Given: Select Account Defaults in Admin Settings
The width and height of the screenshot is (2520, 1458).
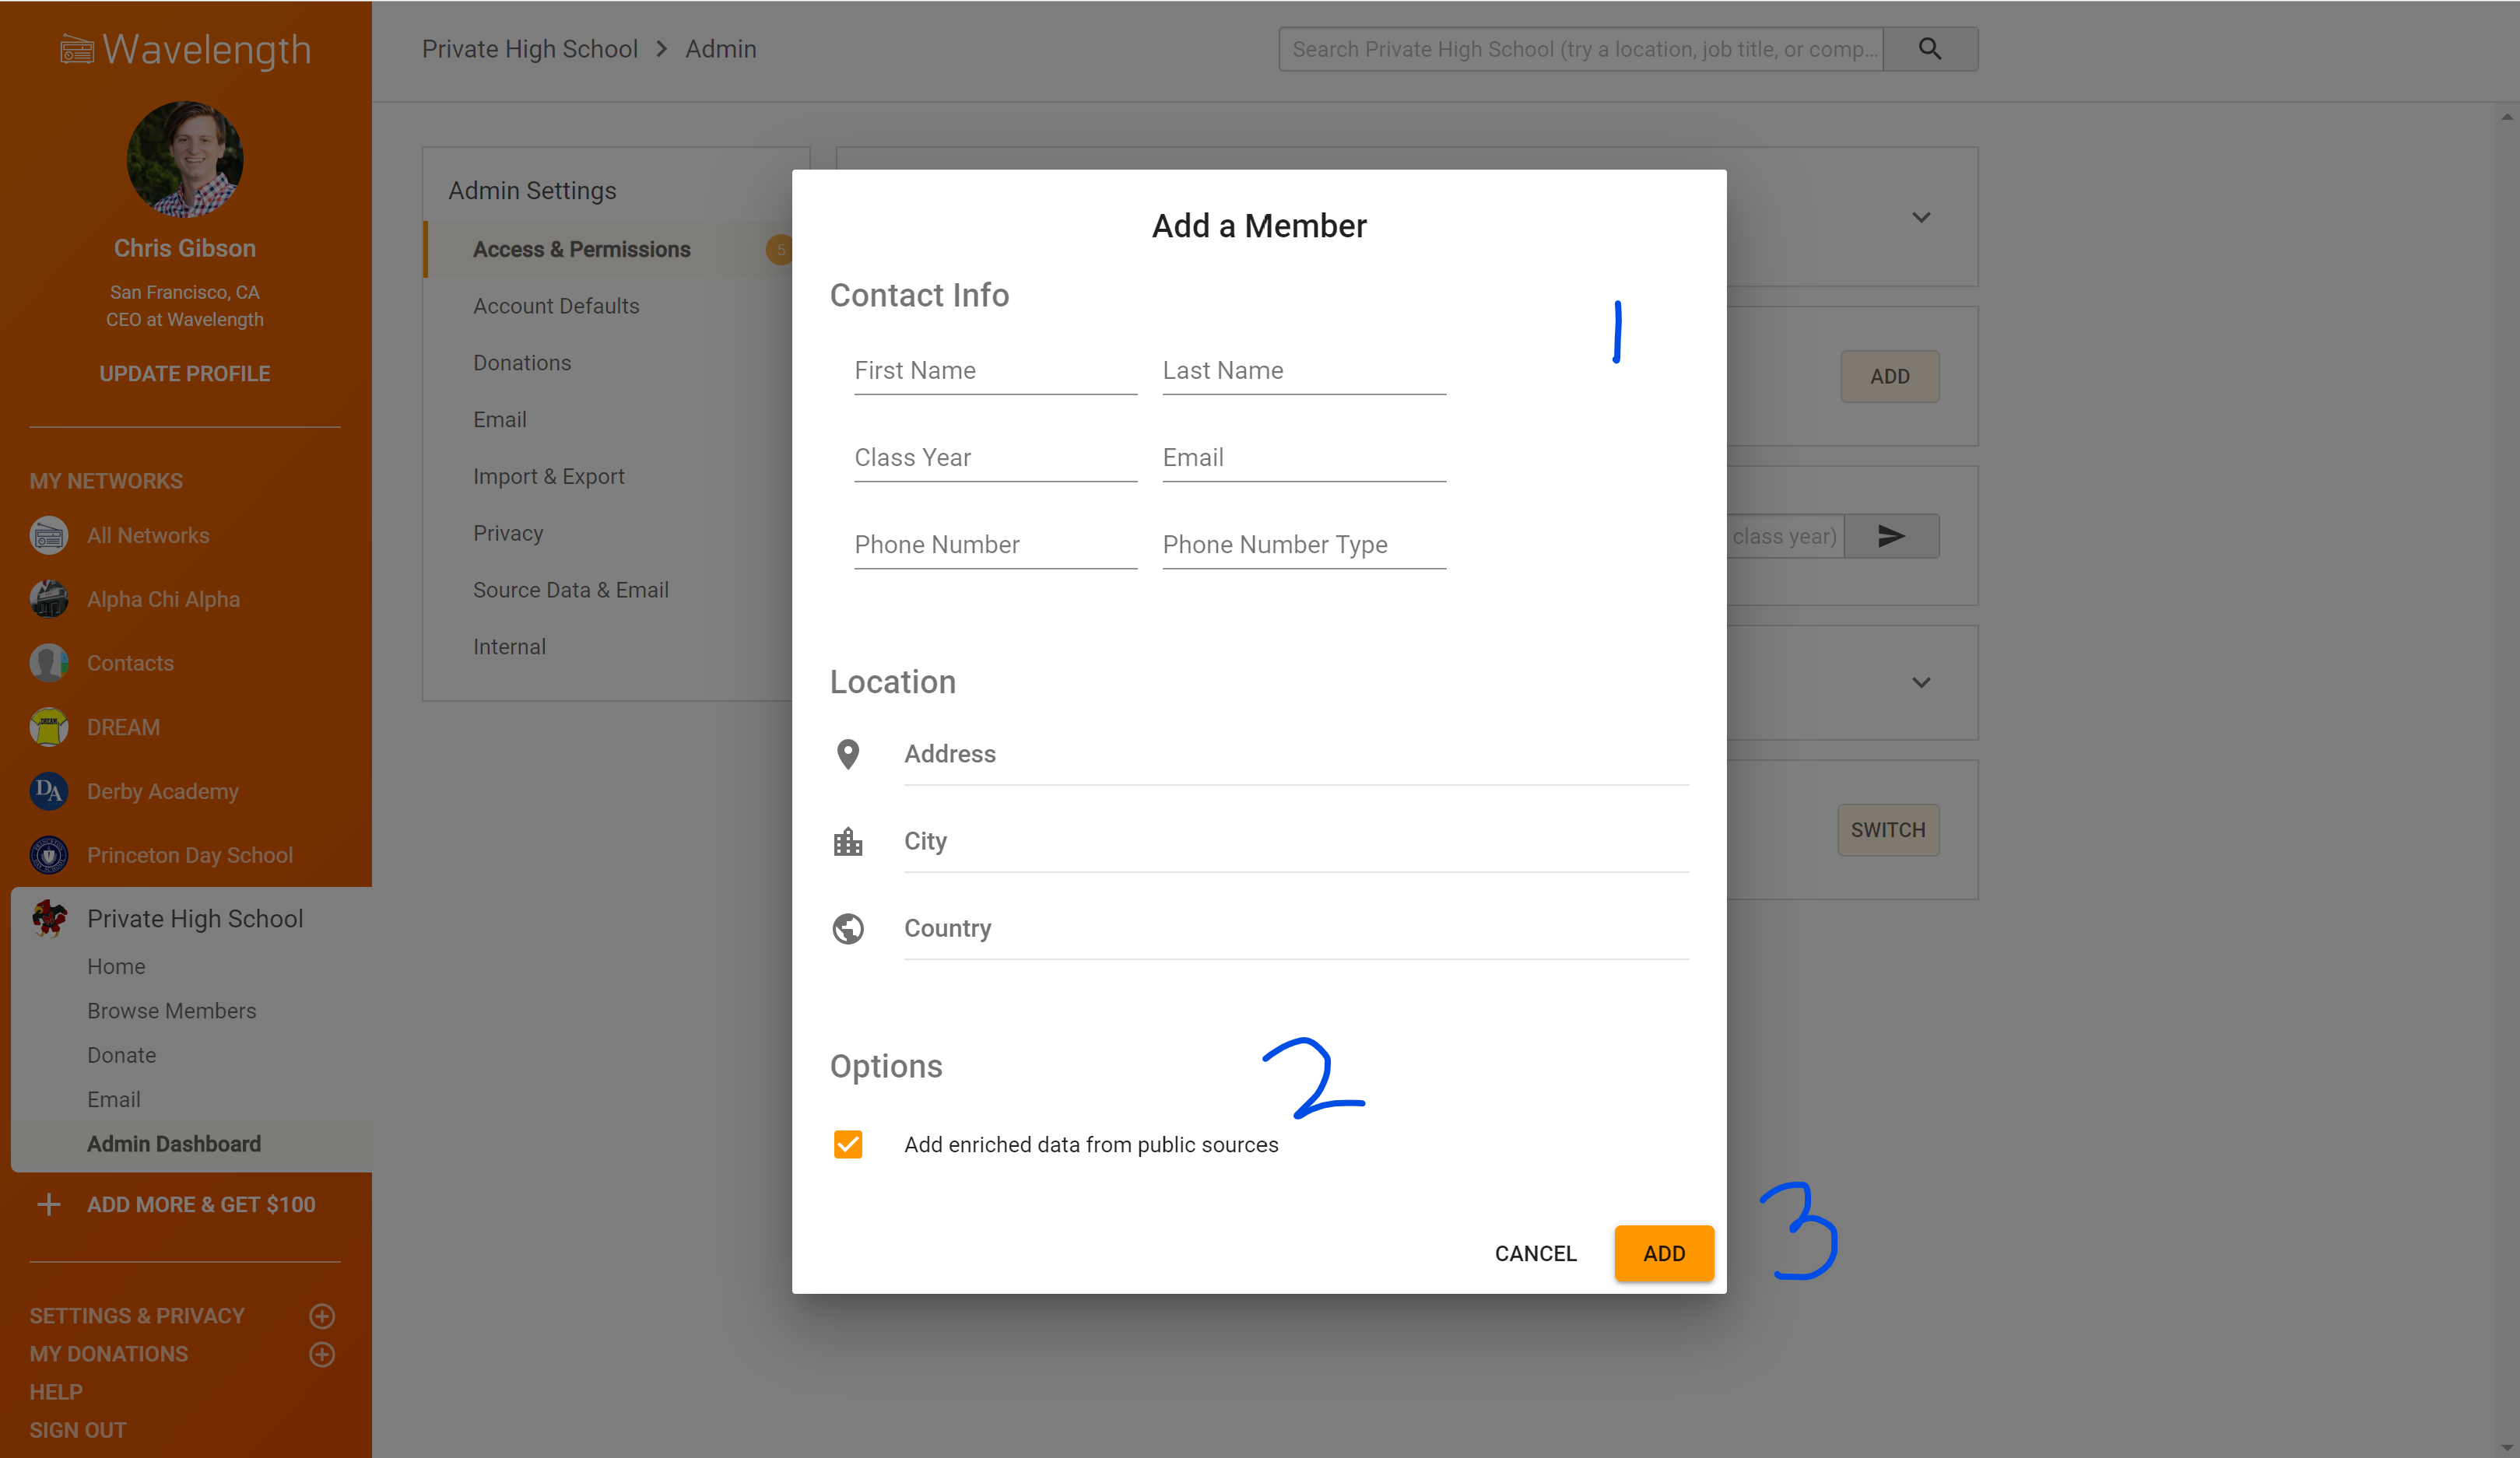Looking at the screenshot, I should tap(556, 306).
